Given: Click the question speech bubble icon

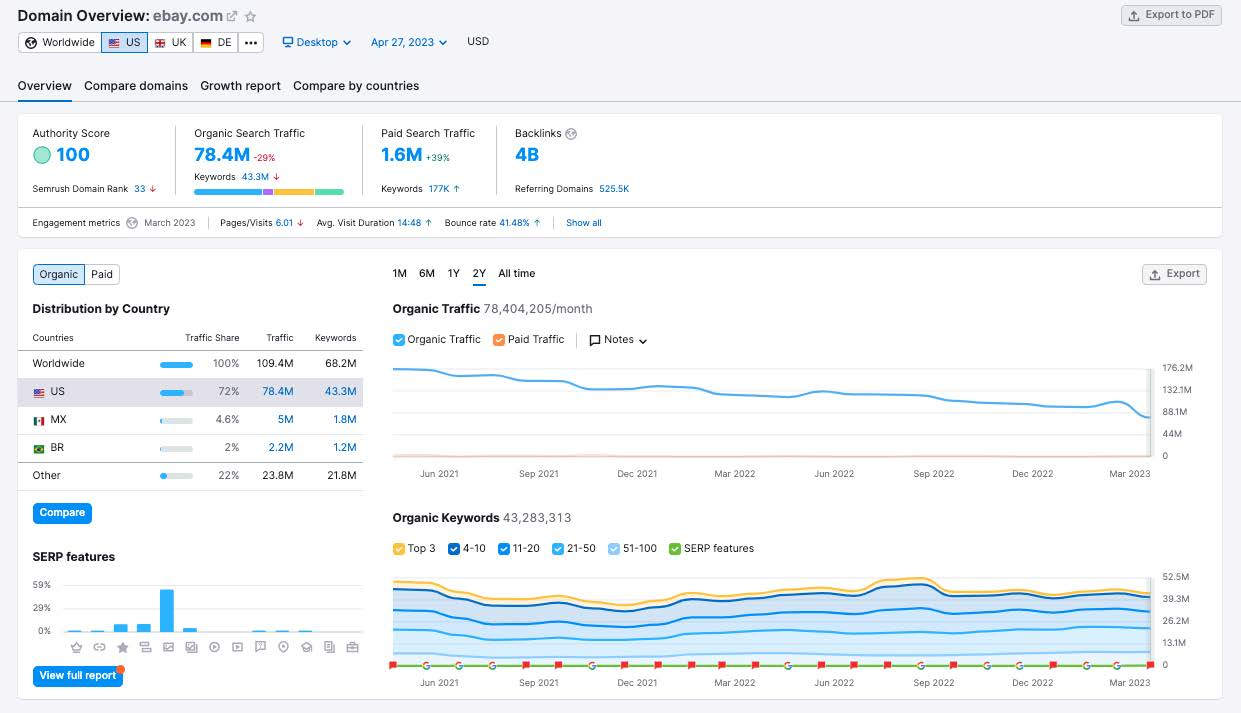Looking at the screenshot, I should tap(260, 647).
